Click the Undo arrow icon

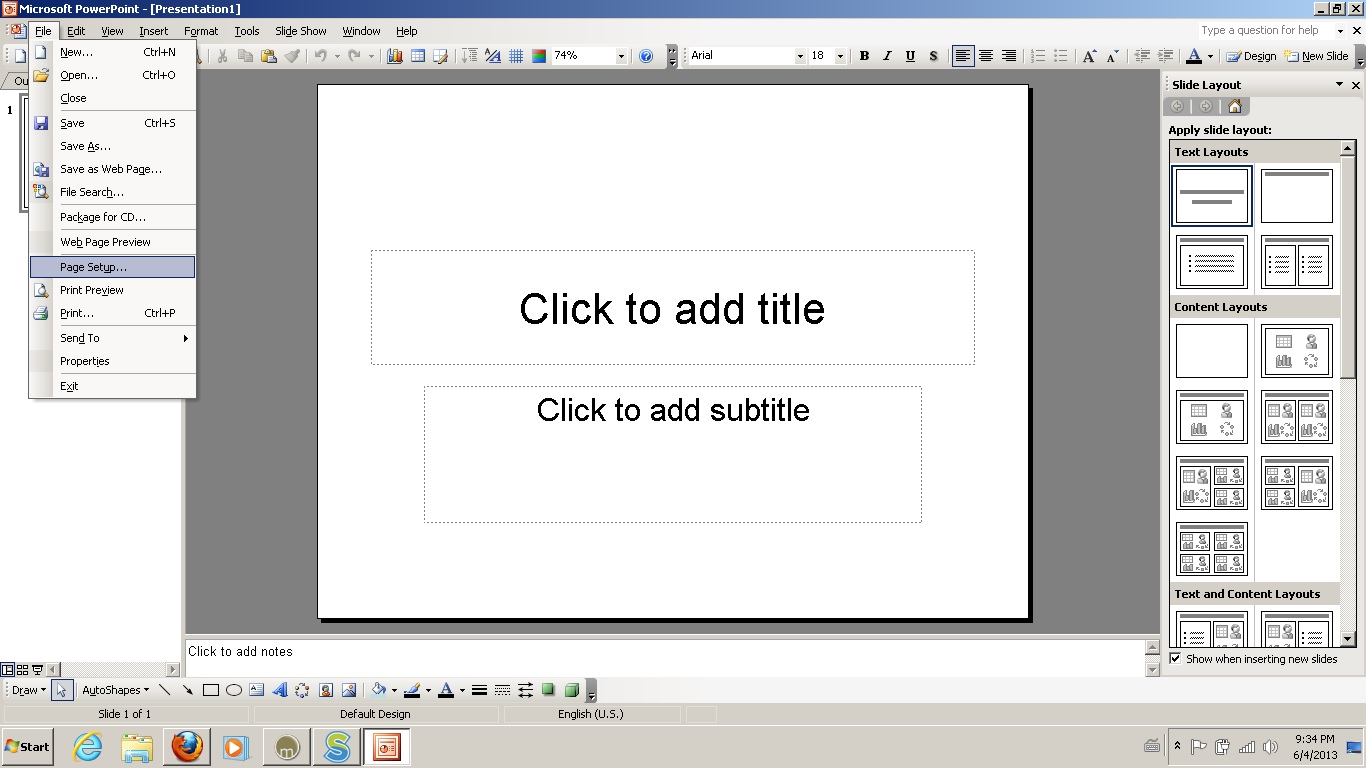point(320,56)
